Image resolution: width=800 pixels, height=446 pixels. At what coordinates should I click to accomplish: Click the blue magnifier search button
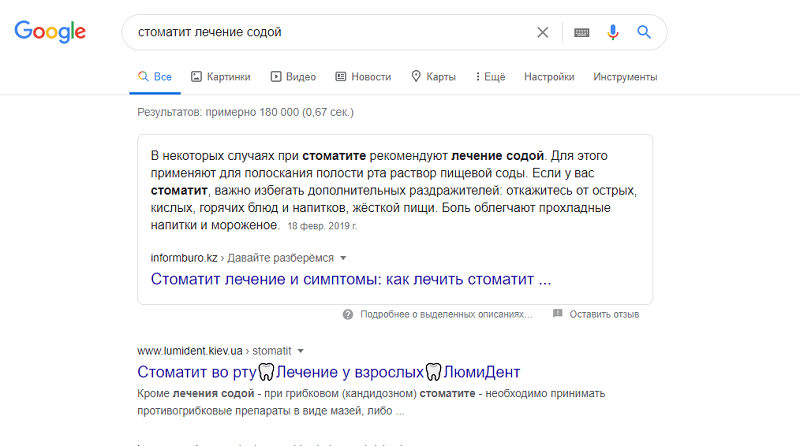coord(644,32)
